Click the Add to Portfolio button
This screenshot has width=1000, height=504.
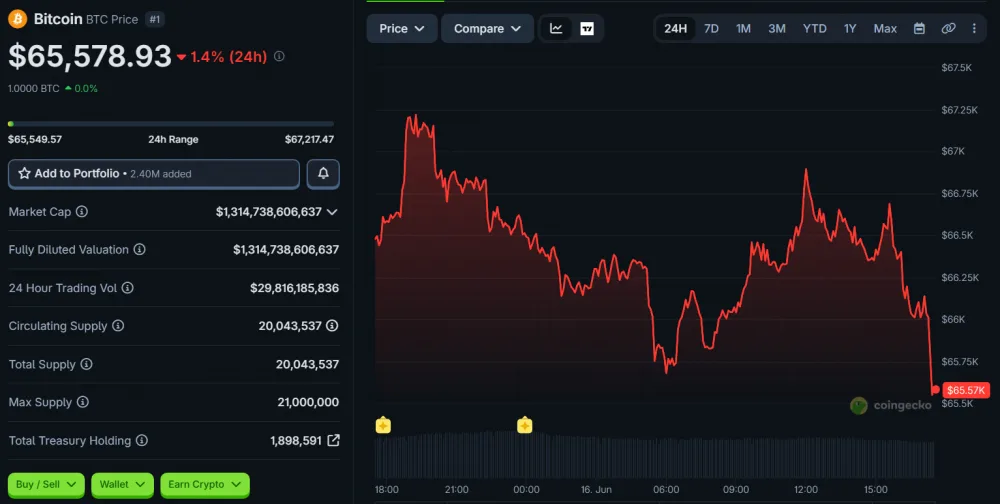point(154,174)
